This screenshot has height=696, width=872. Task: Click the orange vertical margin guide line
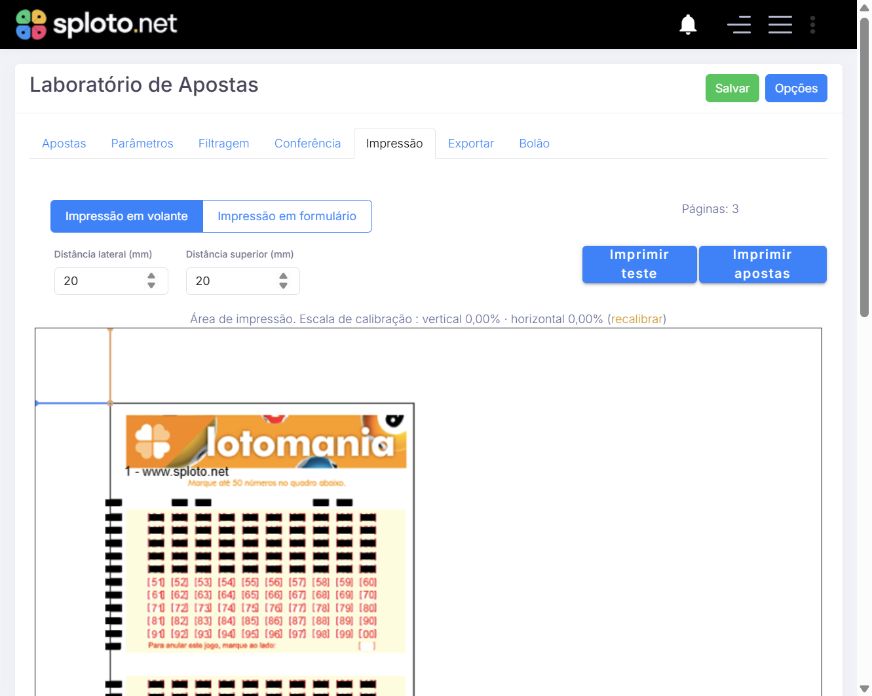pyautogui.click(x=110, y=366)
